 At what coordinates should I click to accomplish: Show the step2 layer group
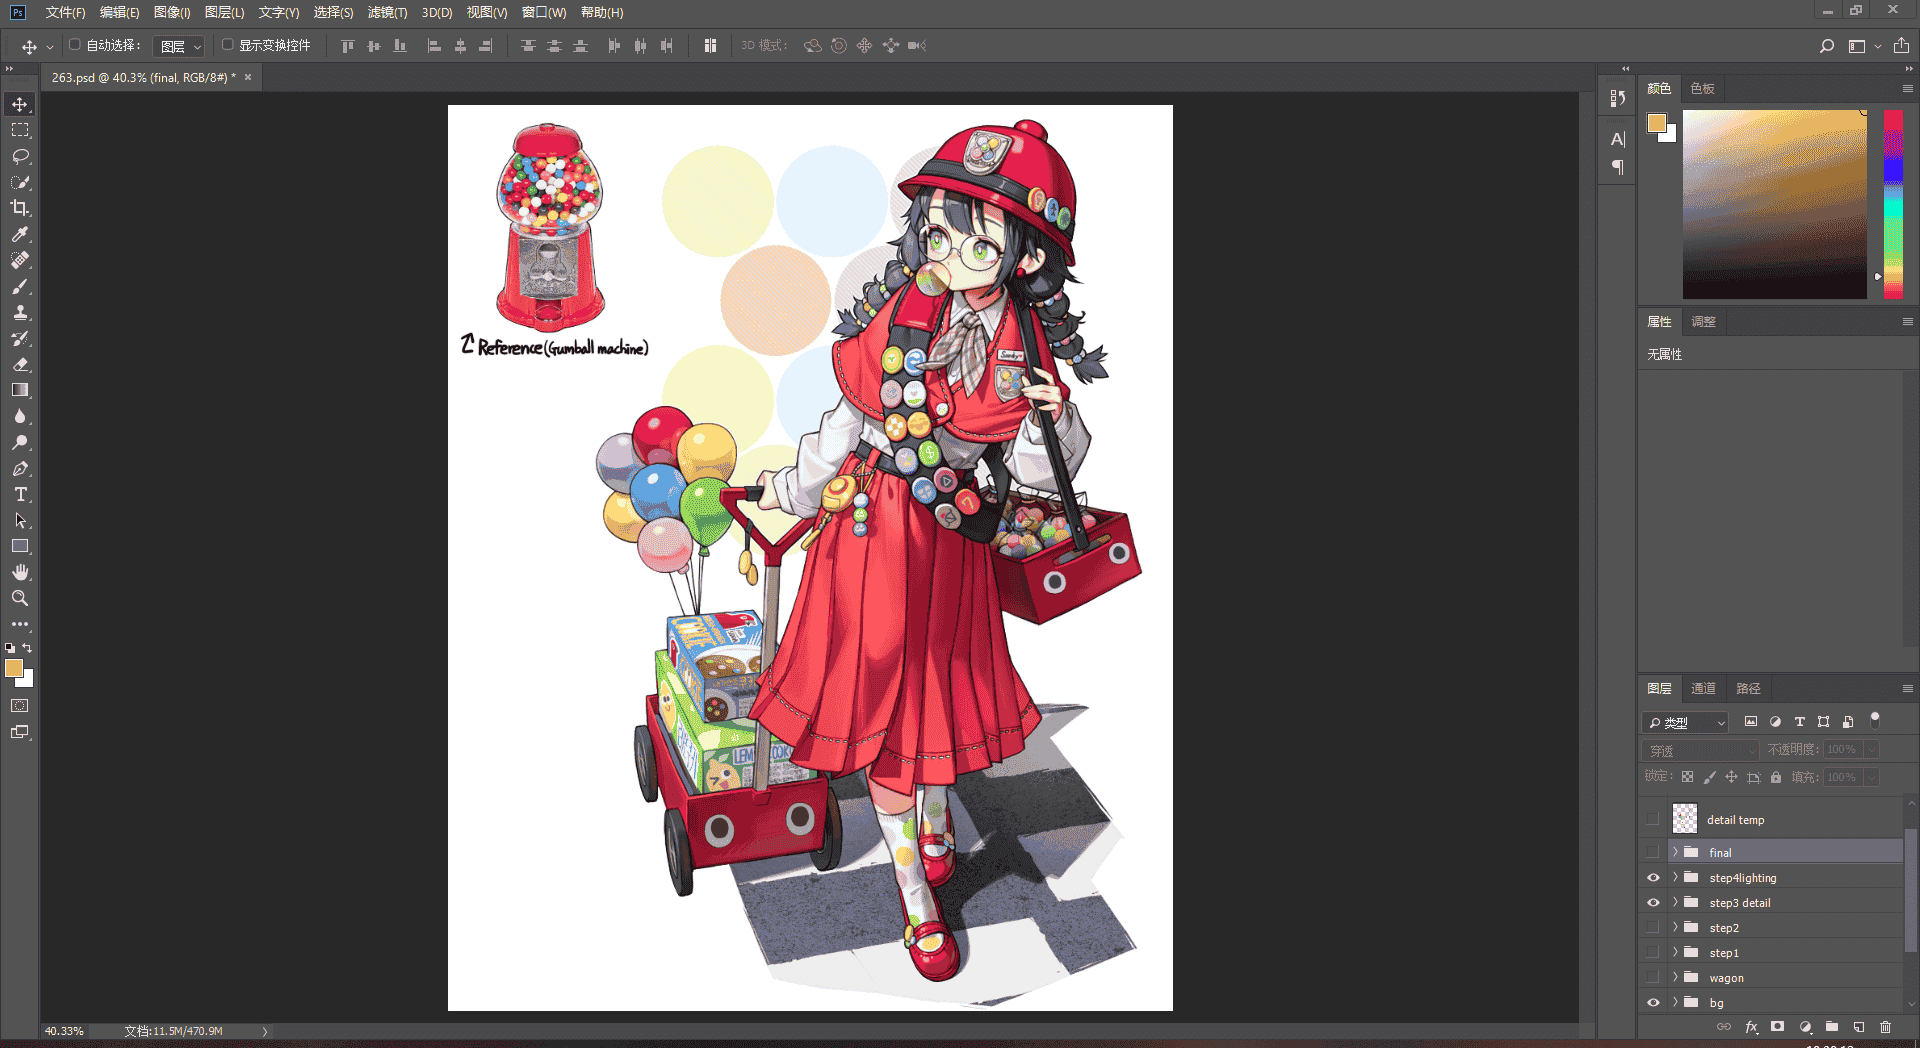pos(1653,928)
